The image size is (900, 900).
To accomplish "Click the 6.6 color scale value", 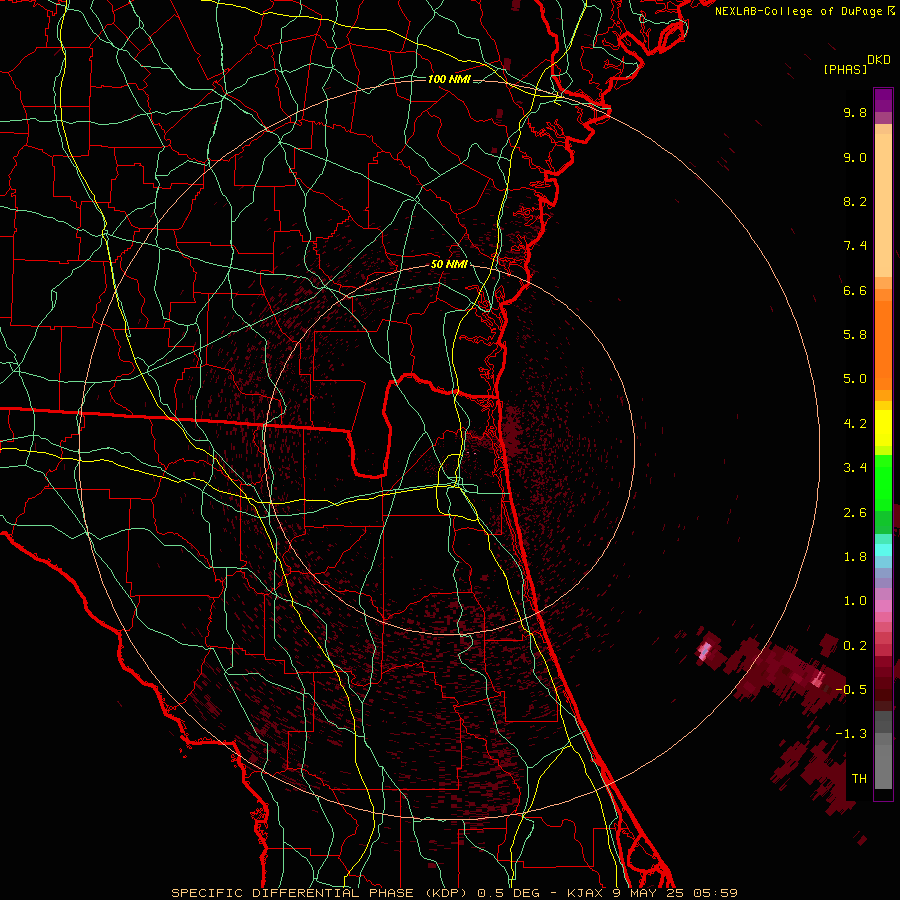I will (x=855, y=290).
